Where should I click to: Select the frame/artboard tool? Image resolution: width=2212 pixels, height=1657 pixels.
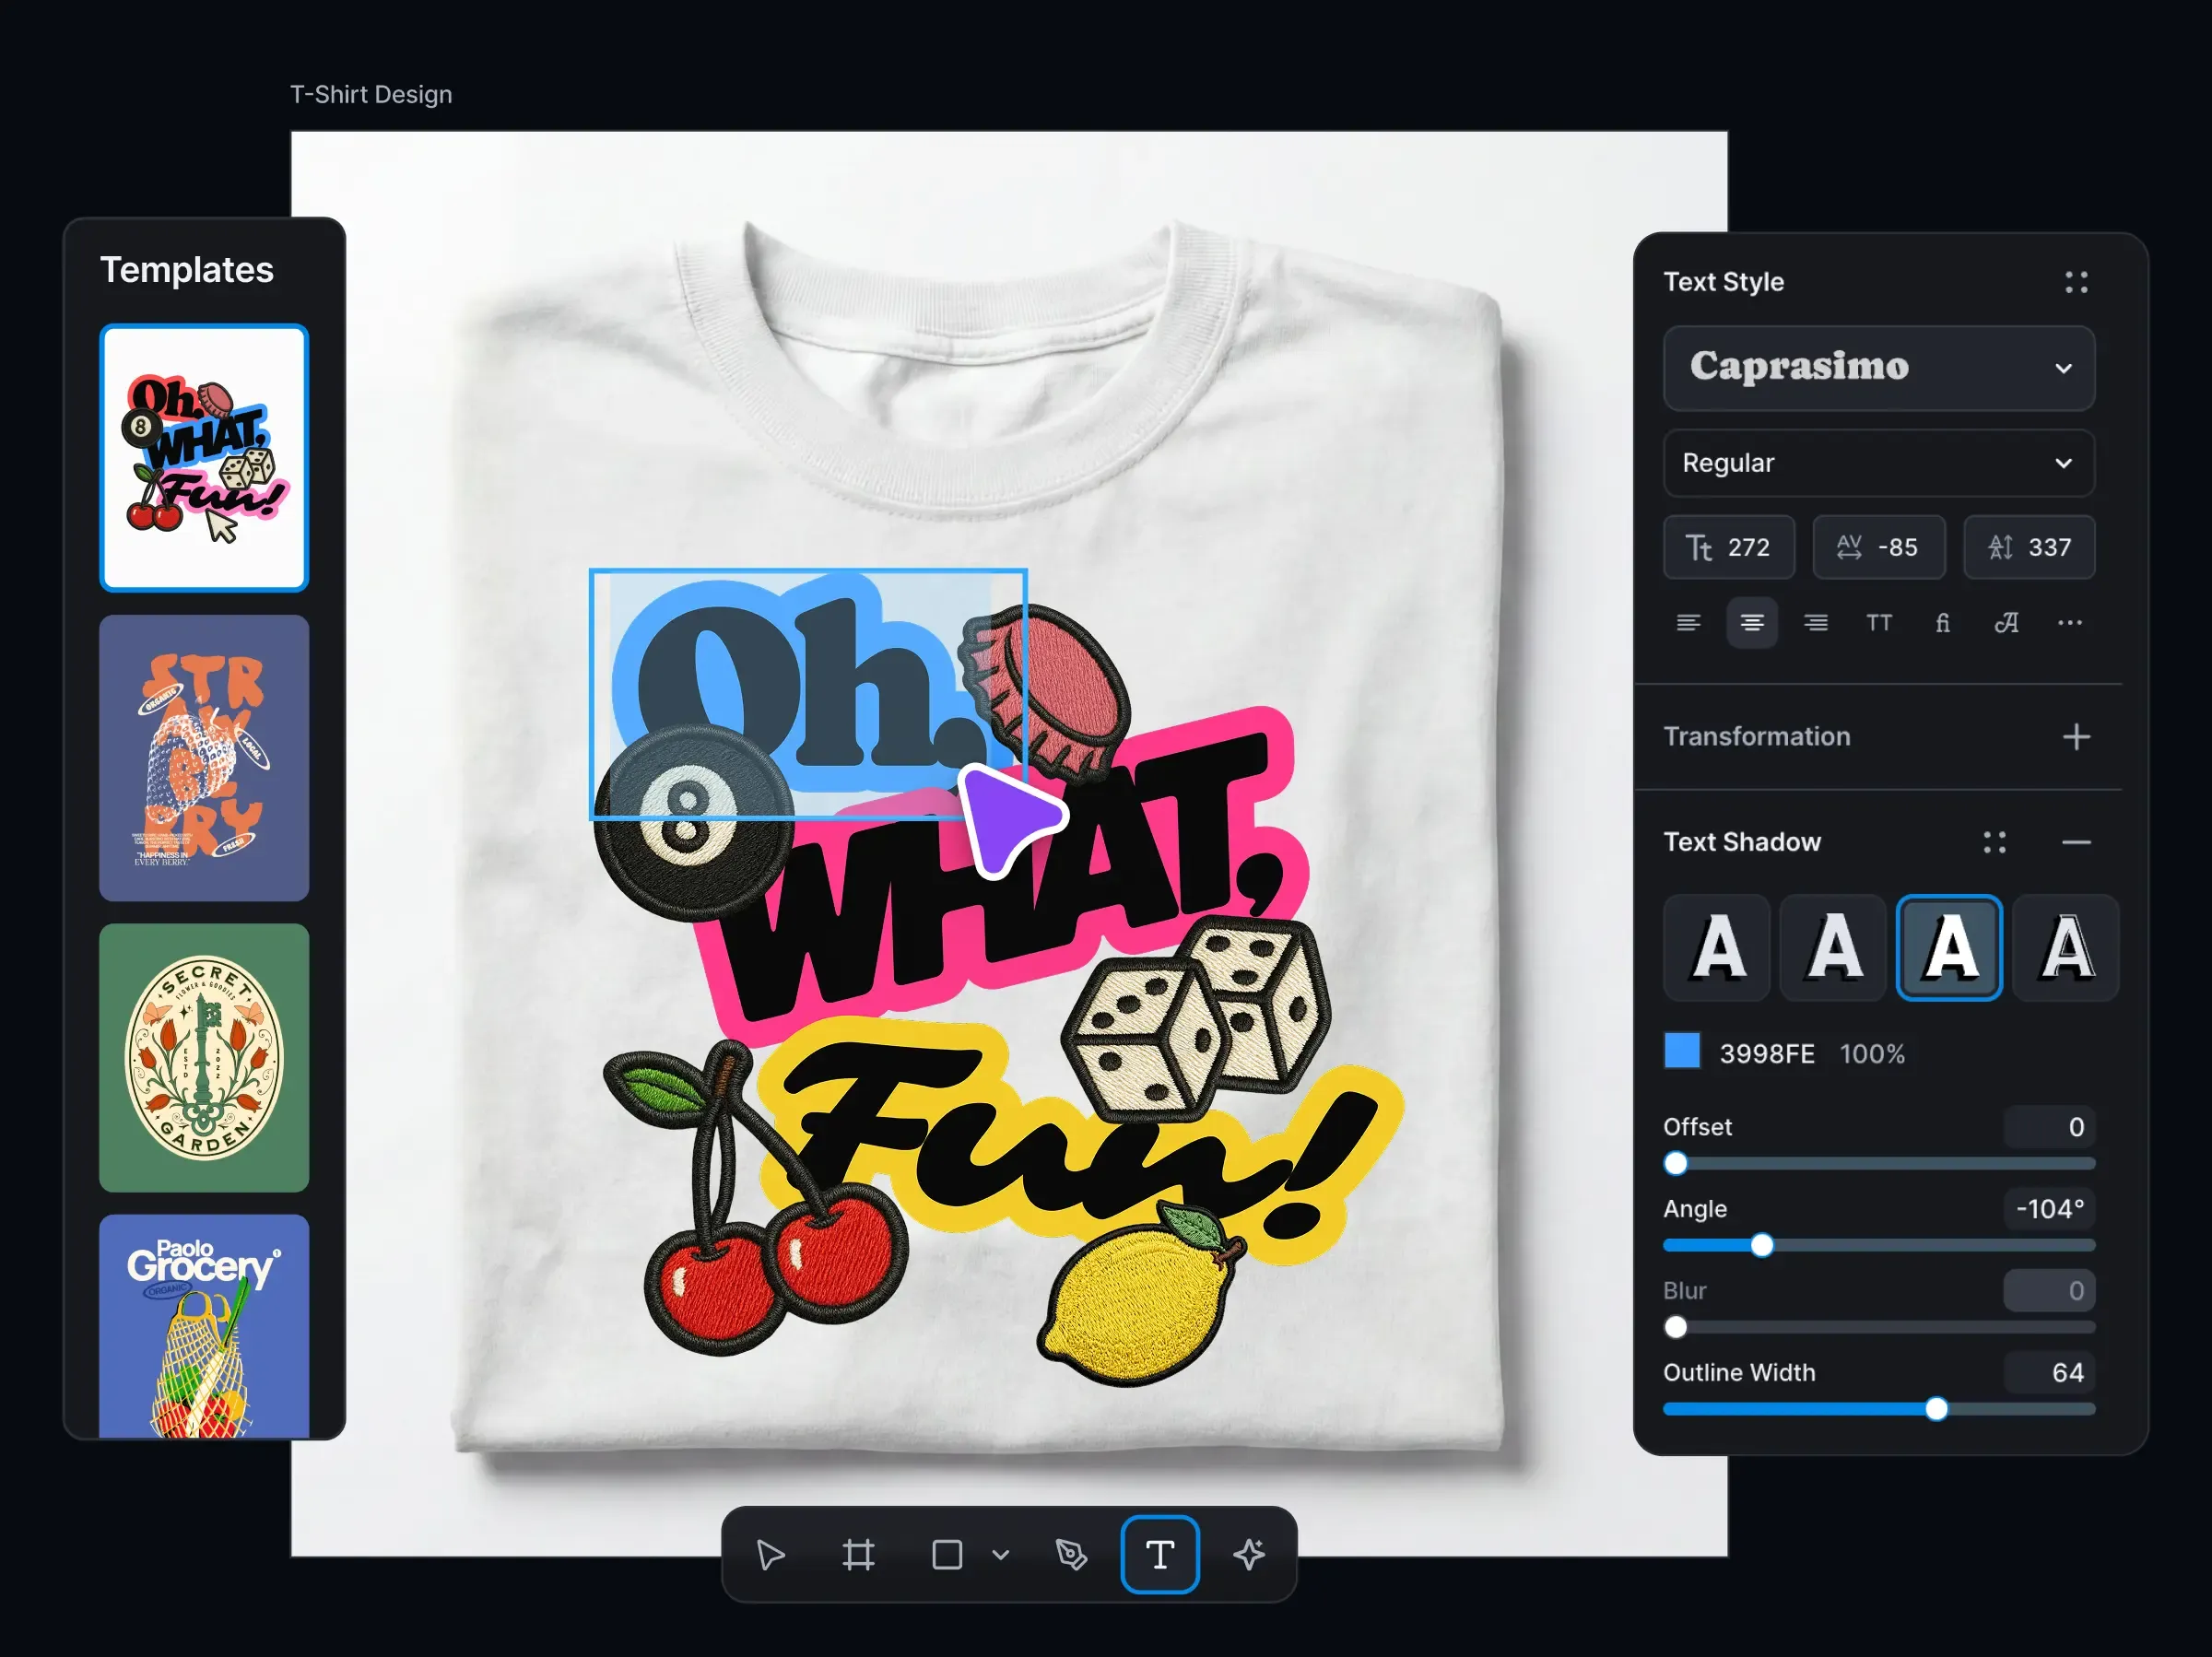coord(858,1555)
